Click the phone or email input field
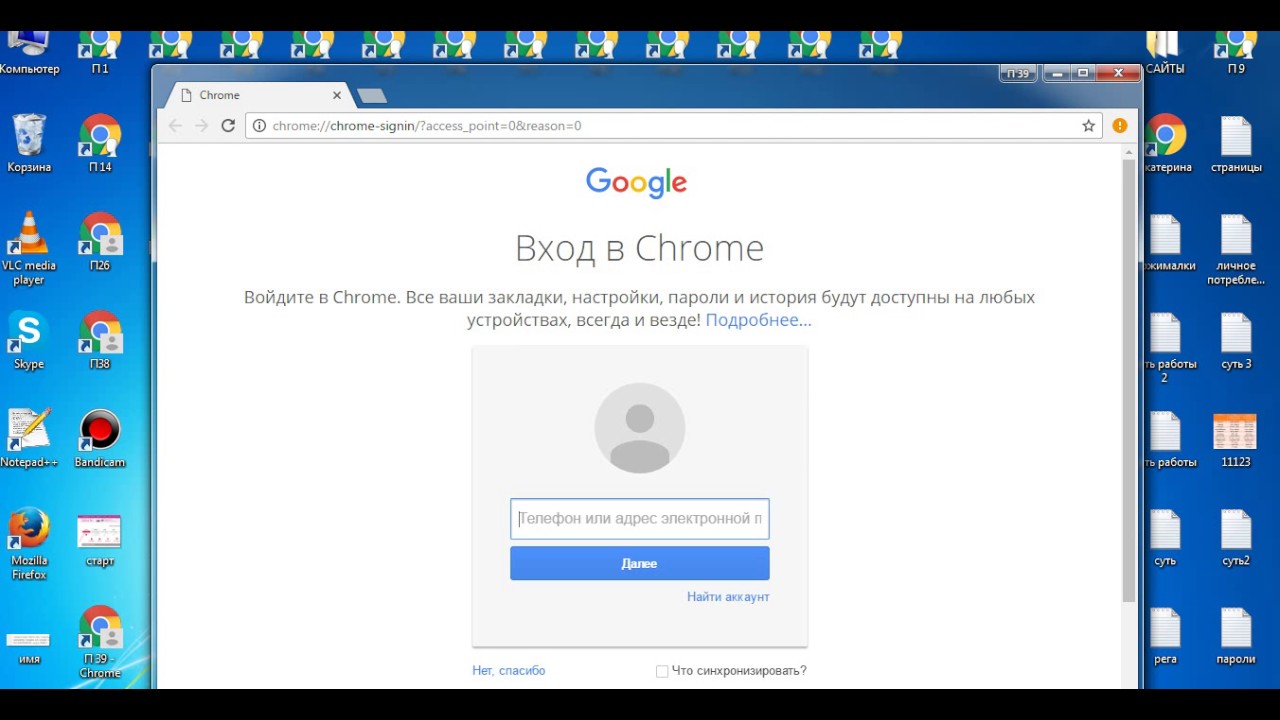The height and width of the screenshot is (720, 1280). coord(640,519)
